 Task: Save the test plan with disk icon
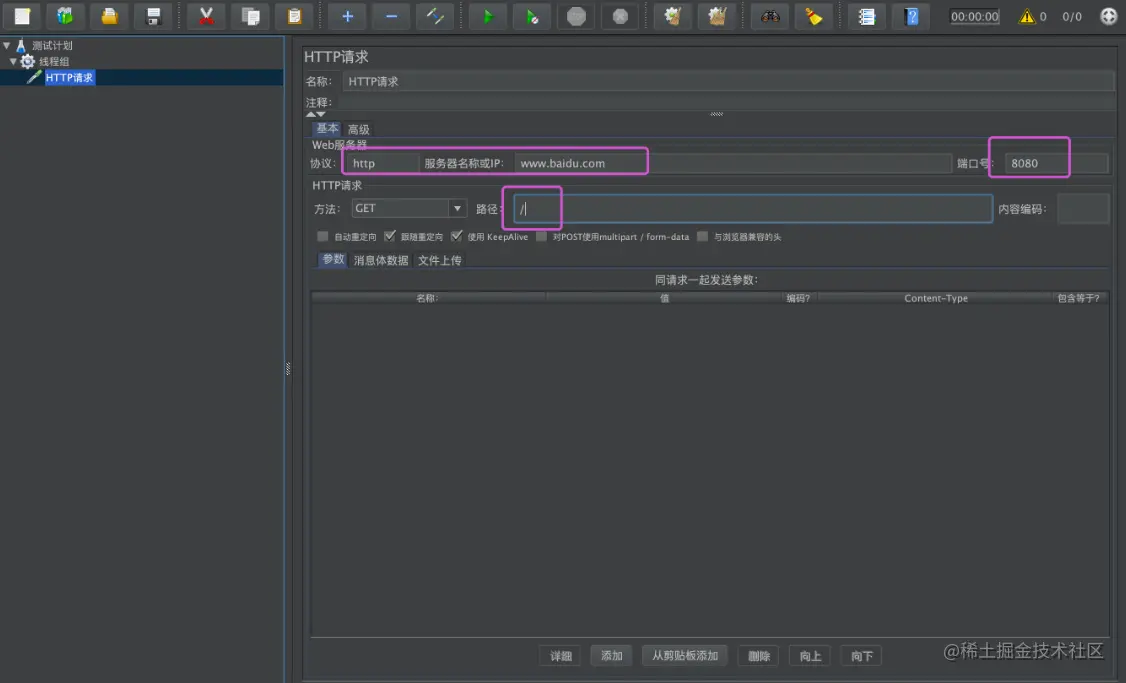pyautogui.click(x=153, y=16)
